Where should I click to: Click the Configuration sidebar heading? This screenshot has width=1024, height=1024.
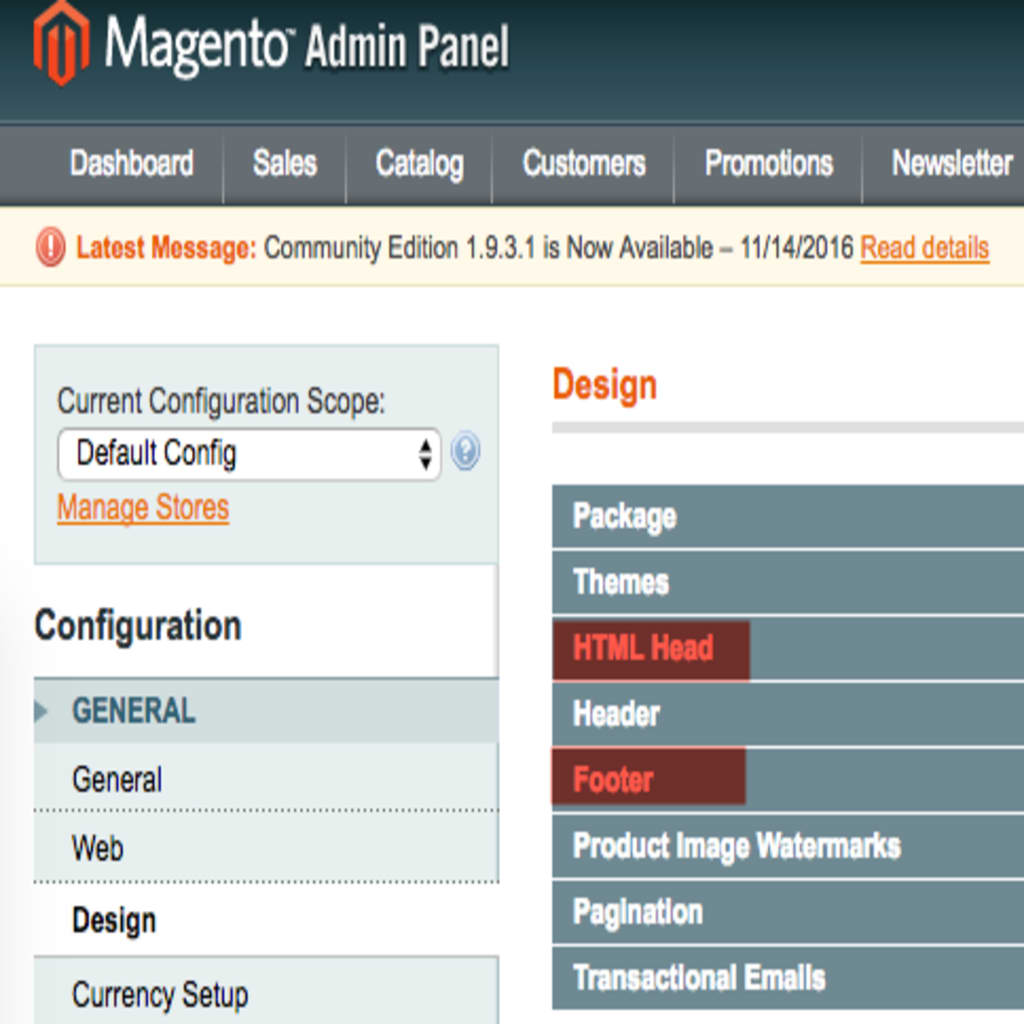[138, 626]
